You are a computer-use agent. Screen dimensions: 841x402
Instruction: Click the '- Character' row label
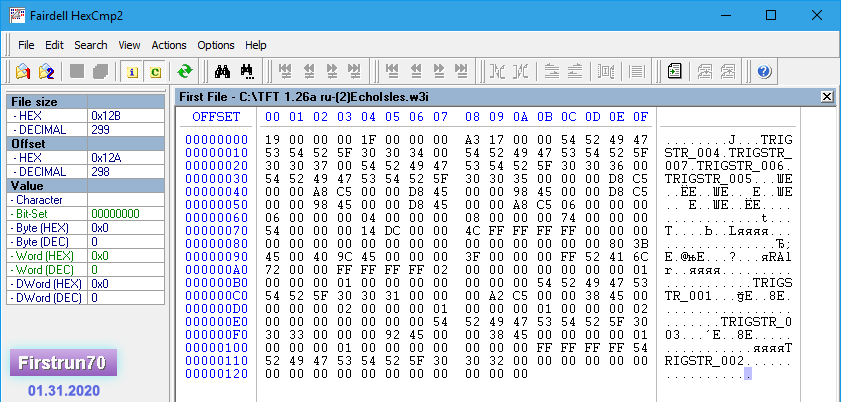(x=36, y=200)
